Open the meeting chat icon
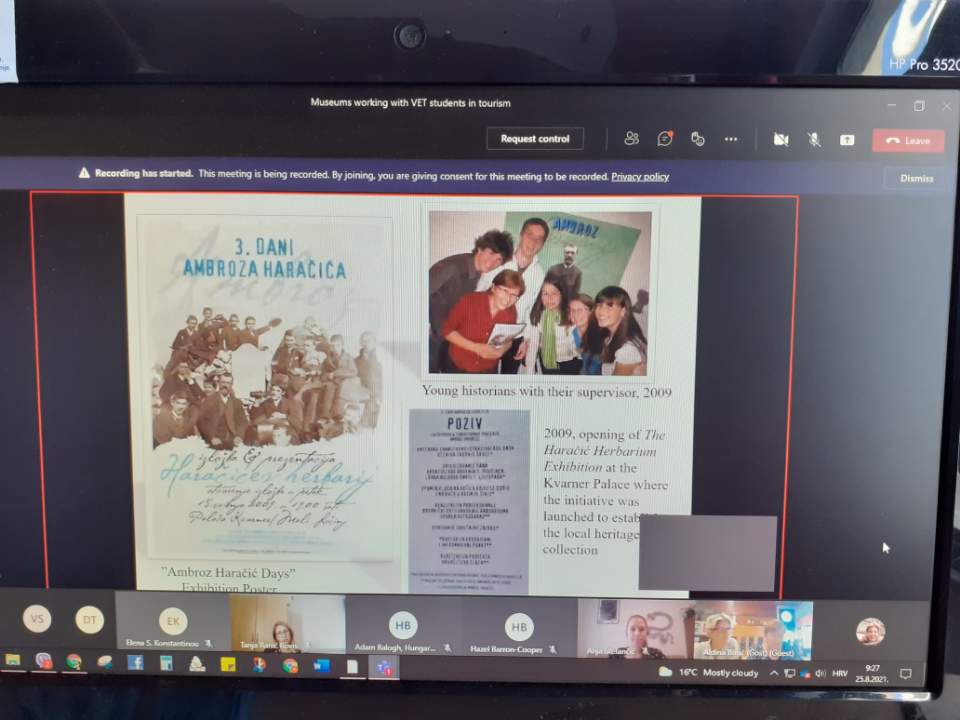The height and width of the screenshot is (720, 960). pos(664,139)
